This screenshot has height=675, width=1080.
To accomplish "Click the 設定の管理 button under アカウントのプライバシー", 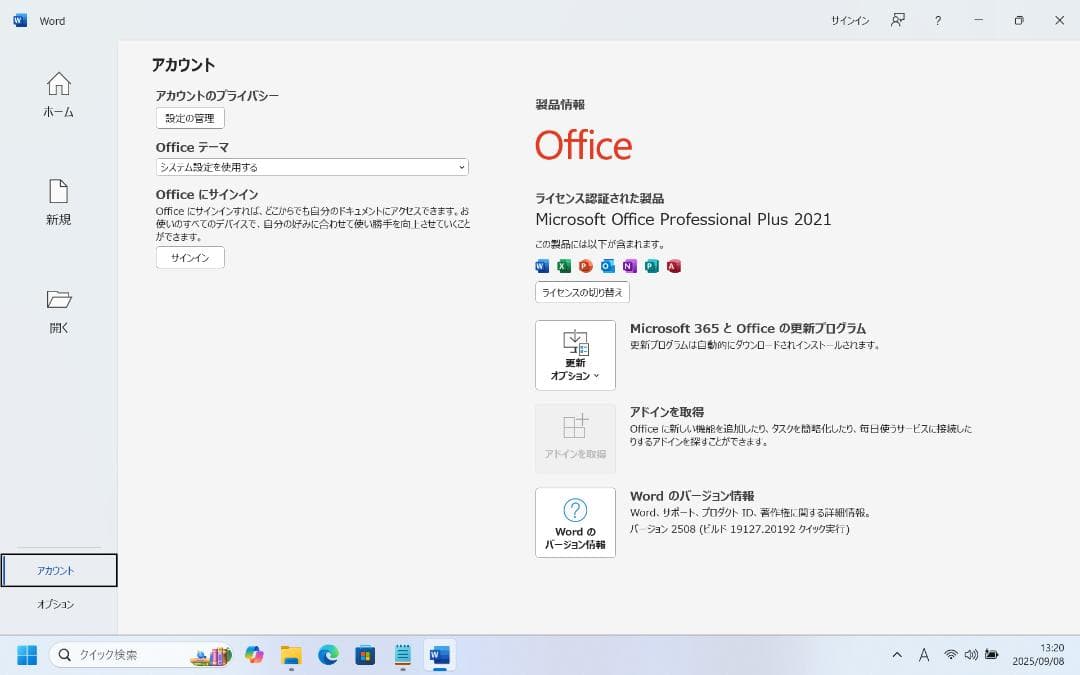I will tap(189, 117).
